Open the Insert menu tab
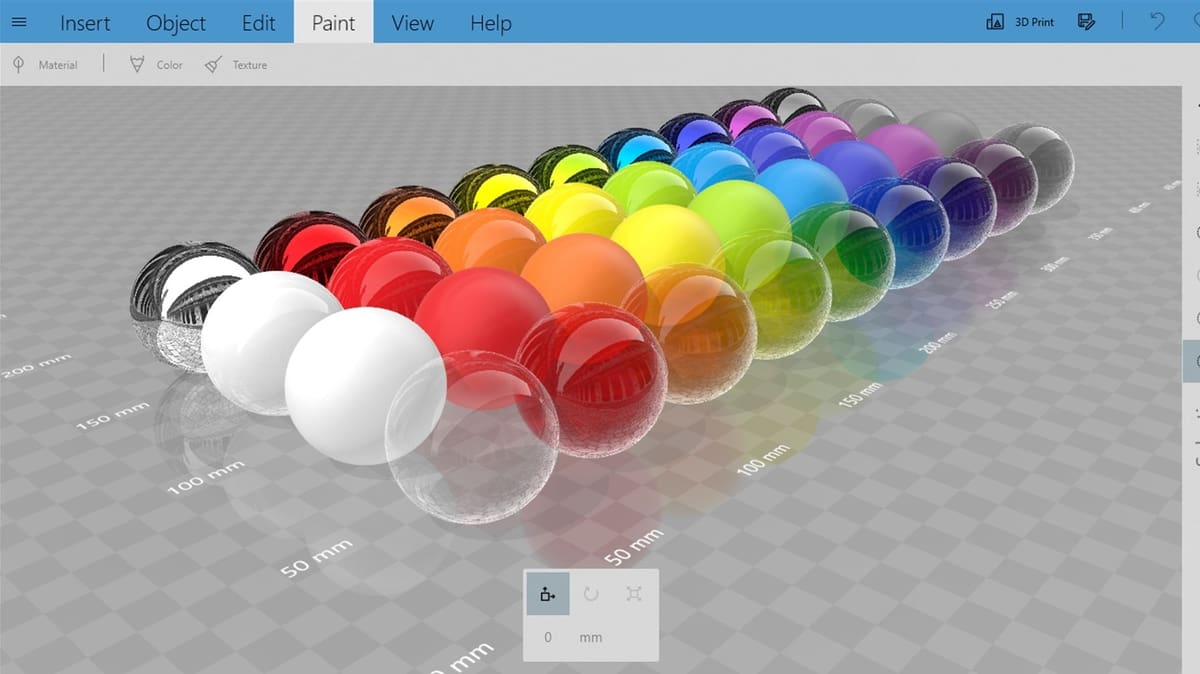 [x=85, y=23]
